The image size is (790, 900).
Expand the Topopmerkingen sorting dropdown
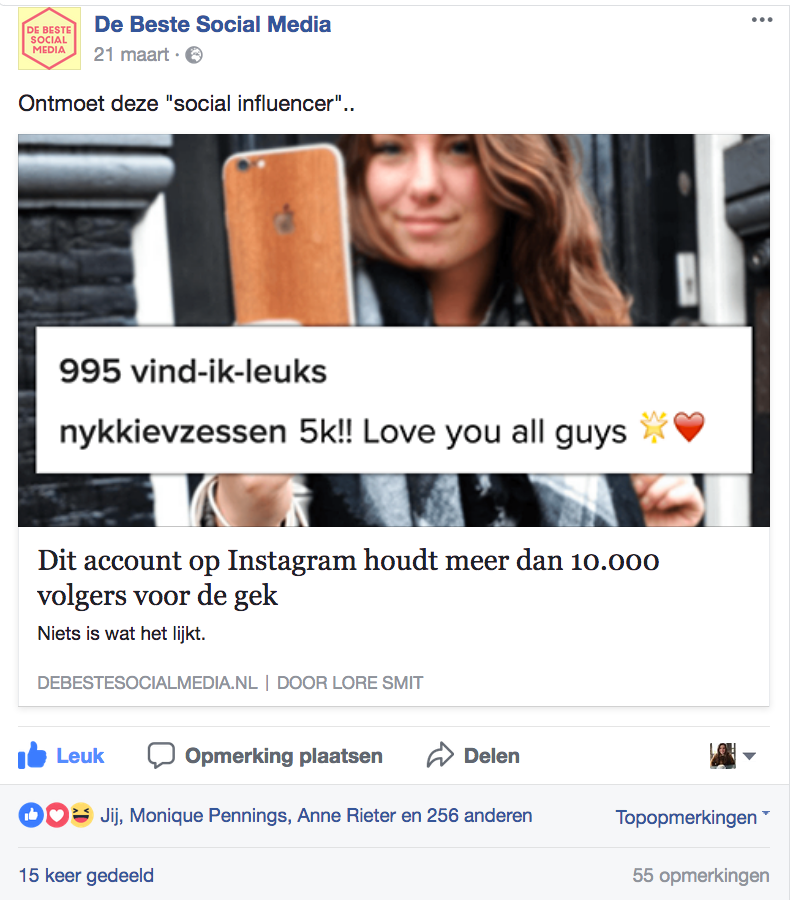click(692, 817)
